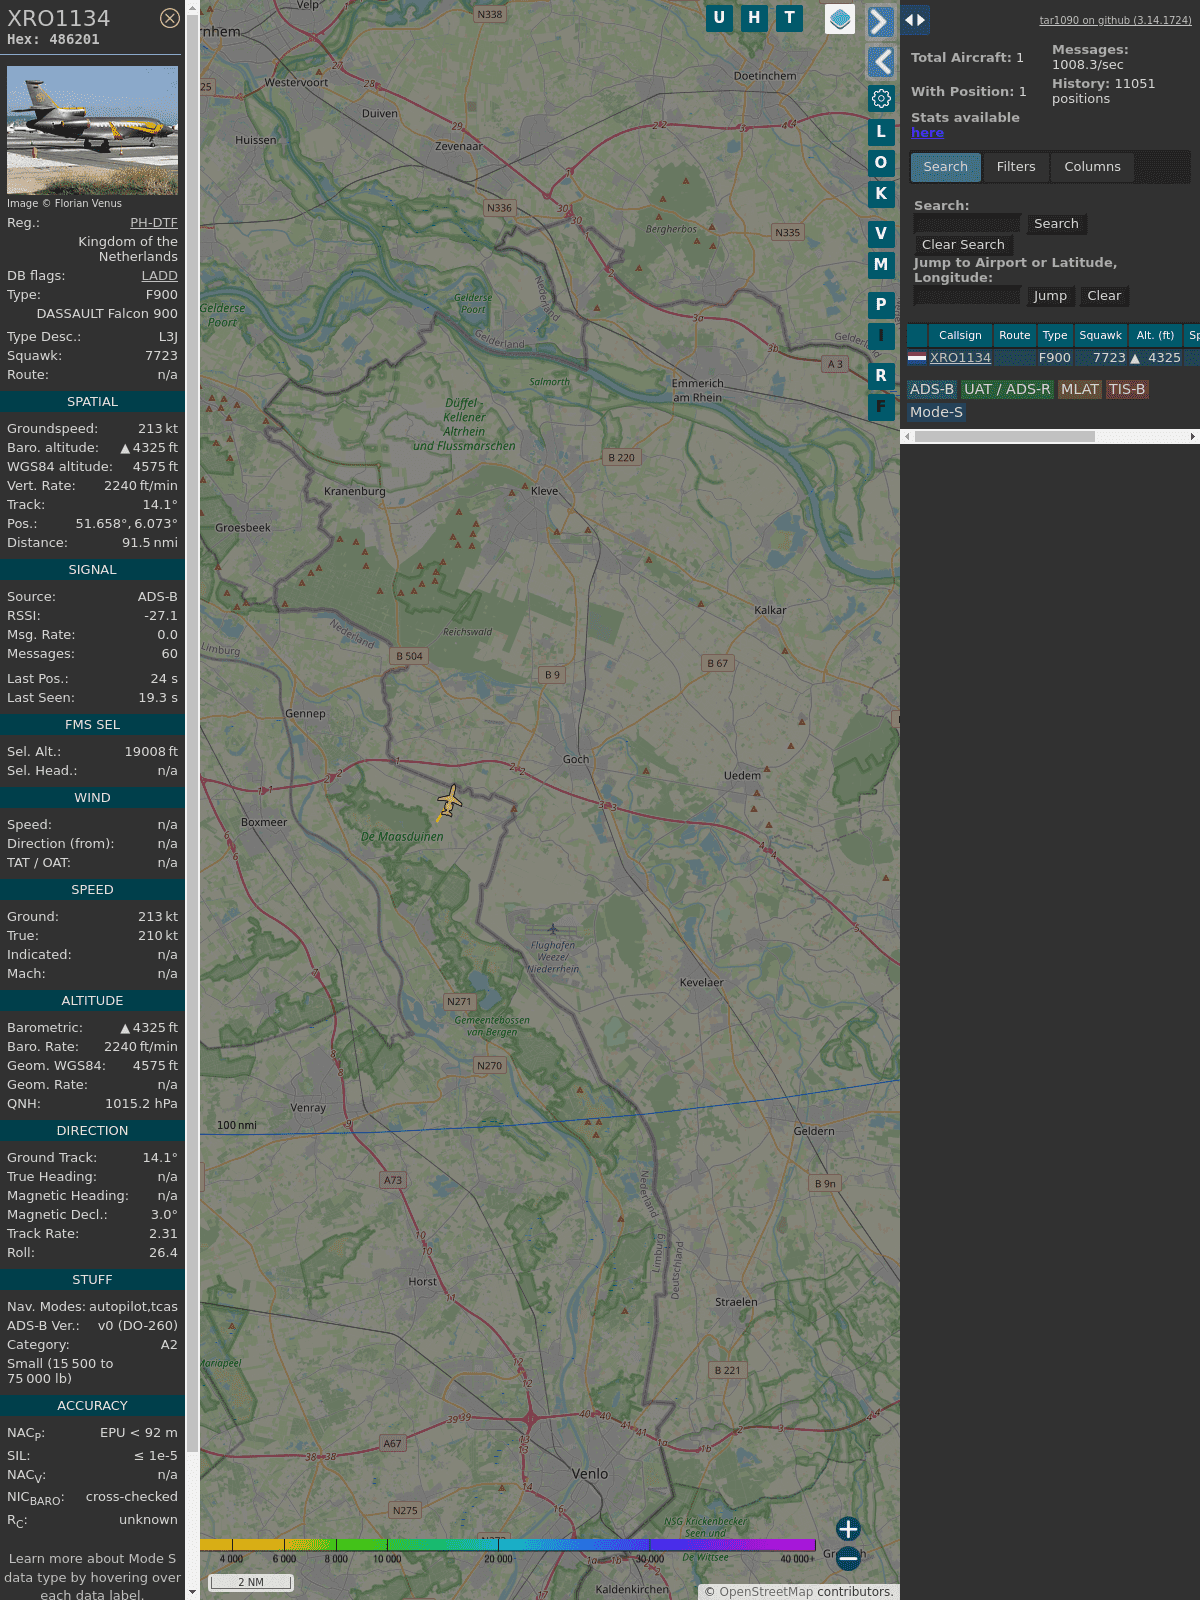Screen dimensions: 1200x1600
Task: Click the right chevron sidebar button
Action: (x=881, y=22)
